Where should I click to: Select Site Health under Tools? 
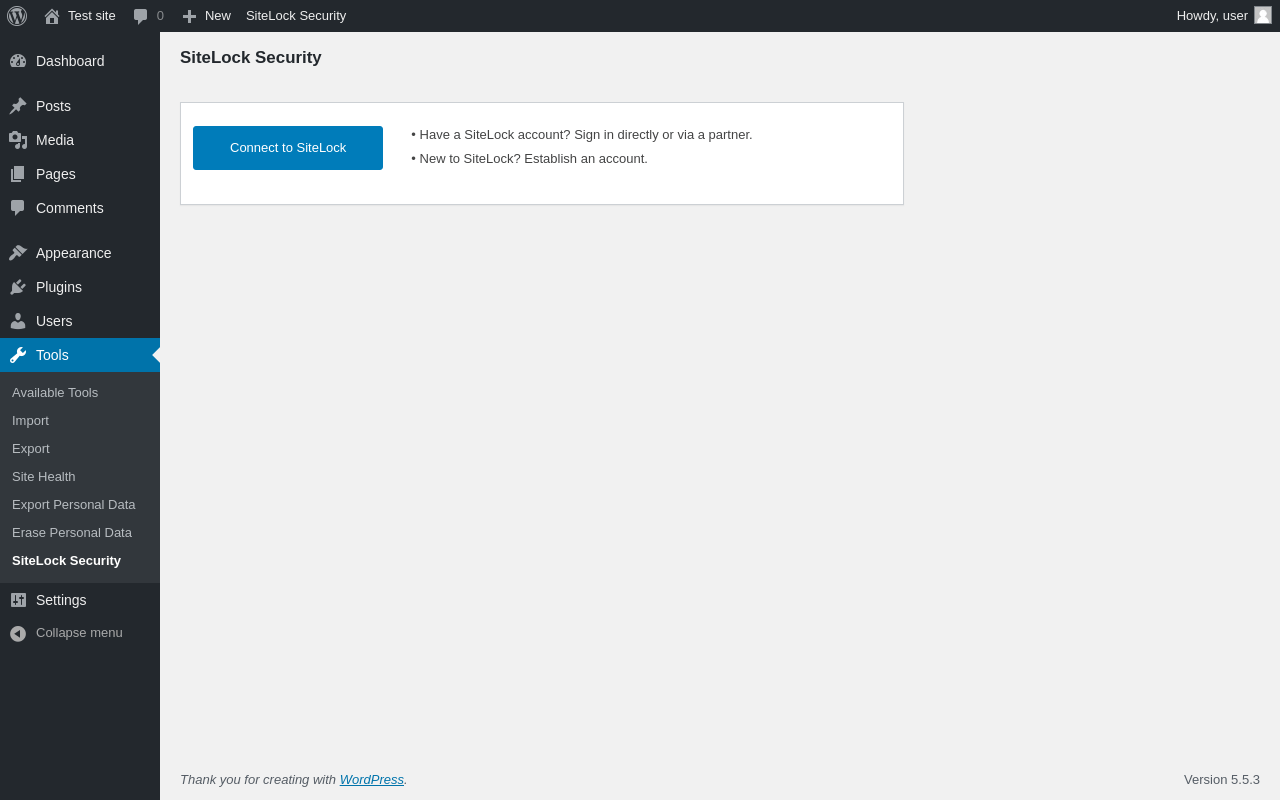(44, 477)
